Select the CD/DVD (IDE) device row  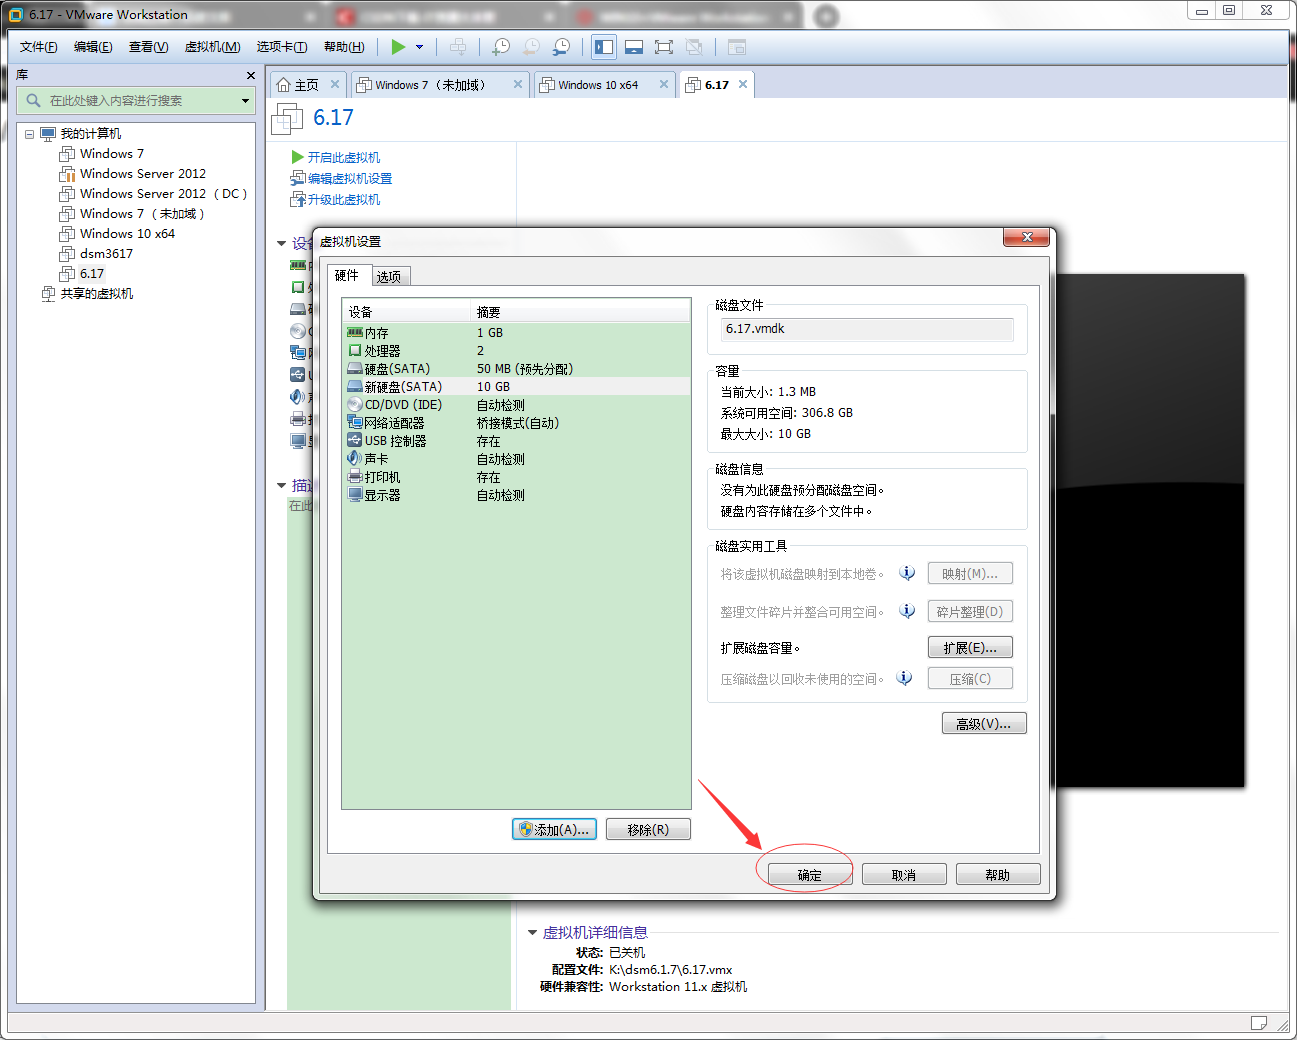516,405
